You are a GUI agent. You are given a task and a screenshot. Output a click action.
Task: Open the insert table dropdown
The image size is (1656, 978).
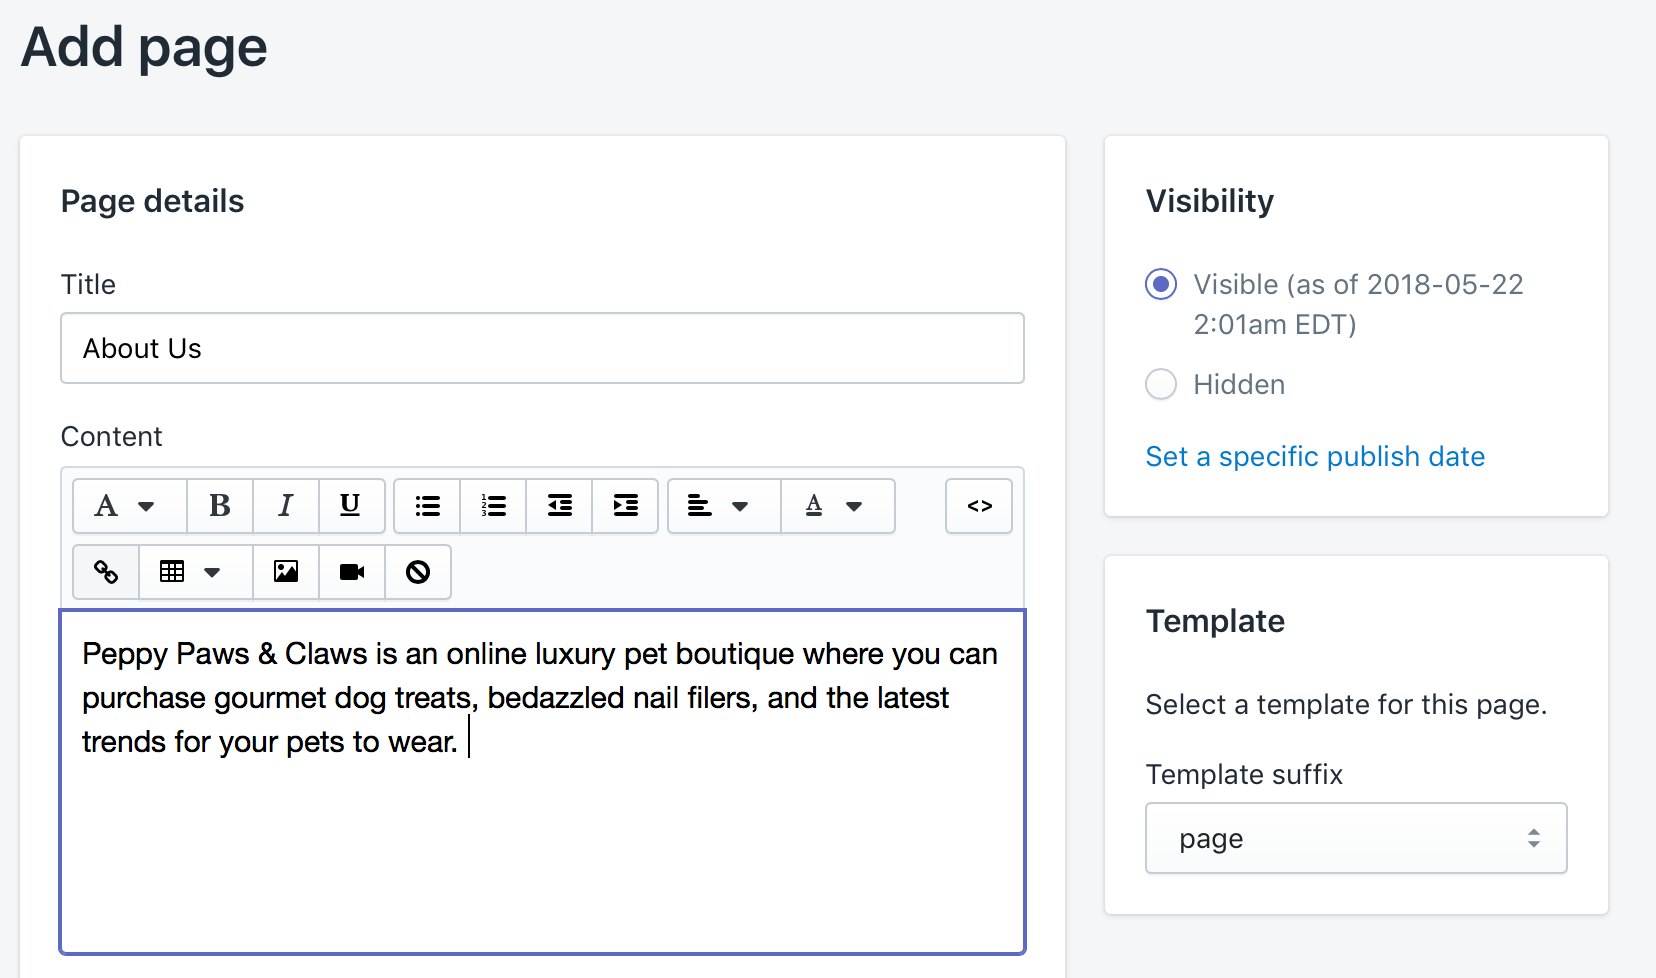(x=196, y=572)
